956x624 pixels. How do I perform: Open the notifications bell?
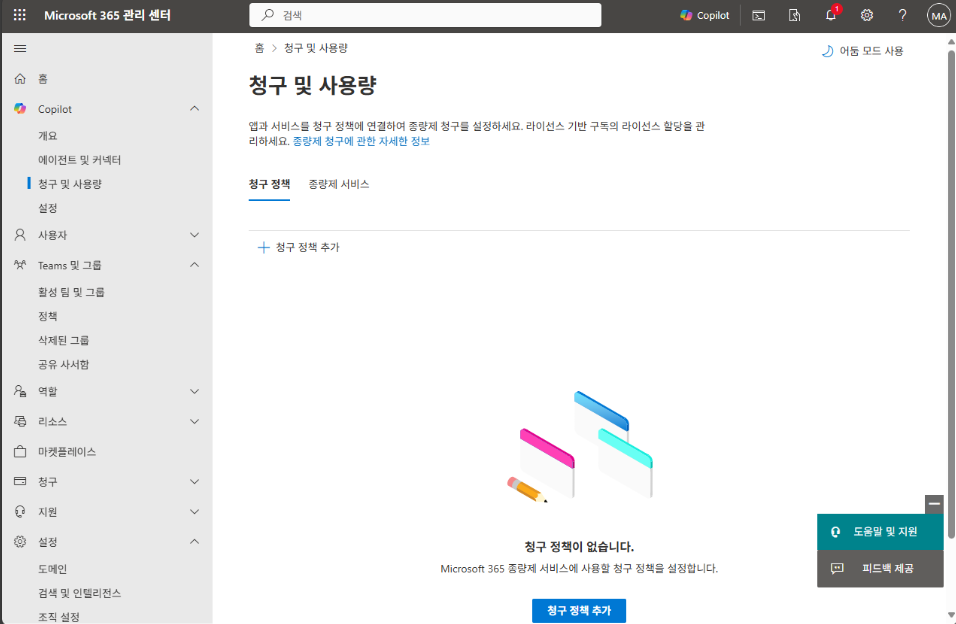coord(831,15)
